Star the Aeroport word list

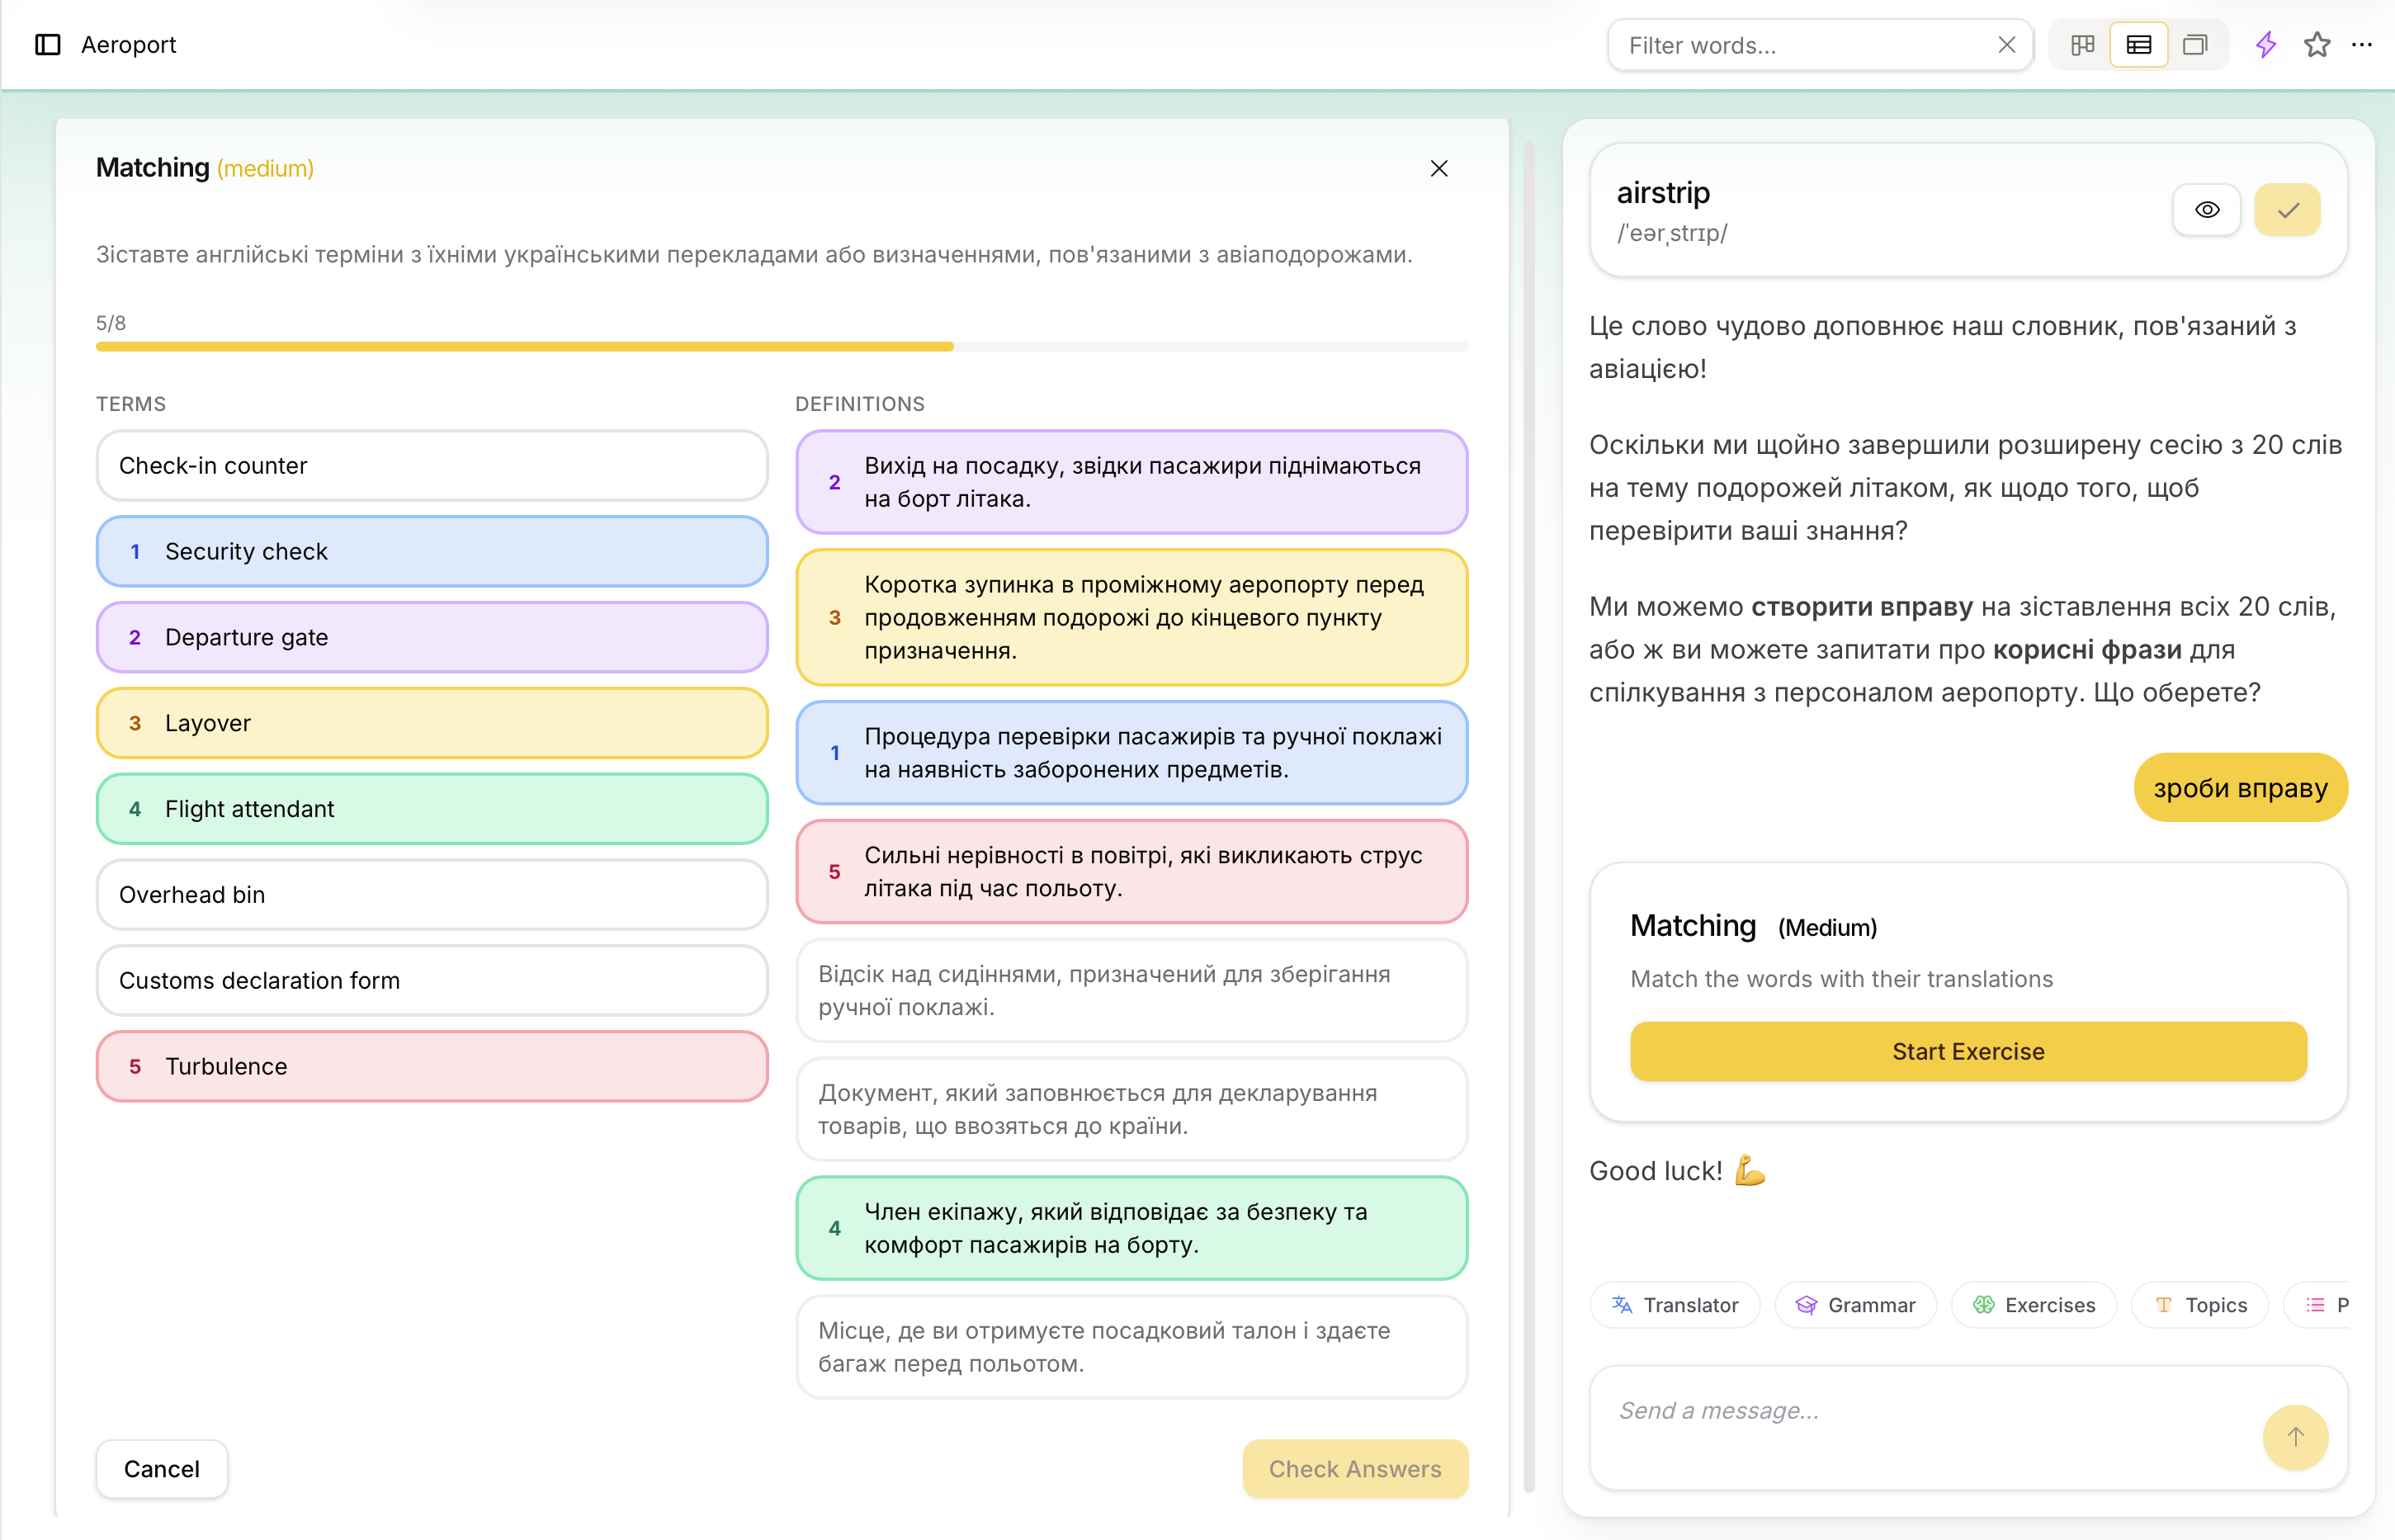tap(2316, 45)
